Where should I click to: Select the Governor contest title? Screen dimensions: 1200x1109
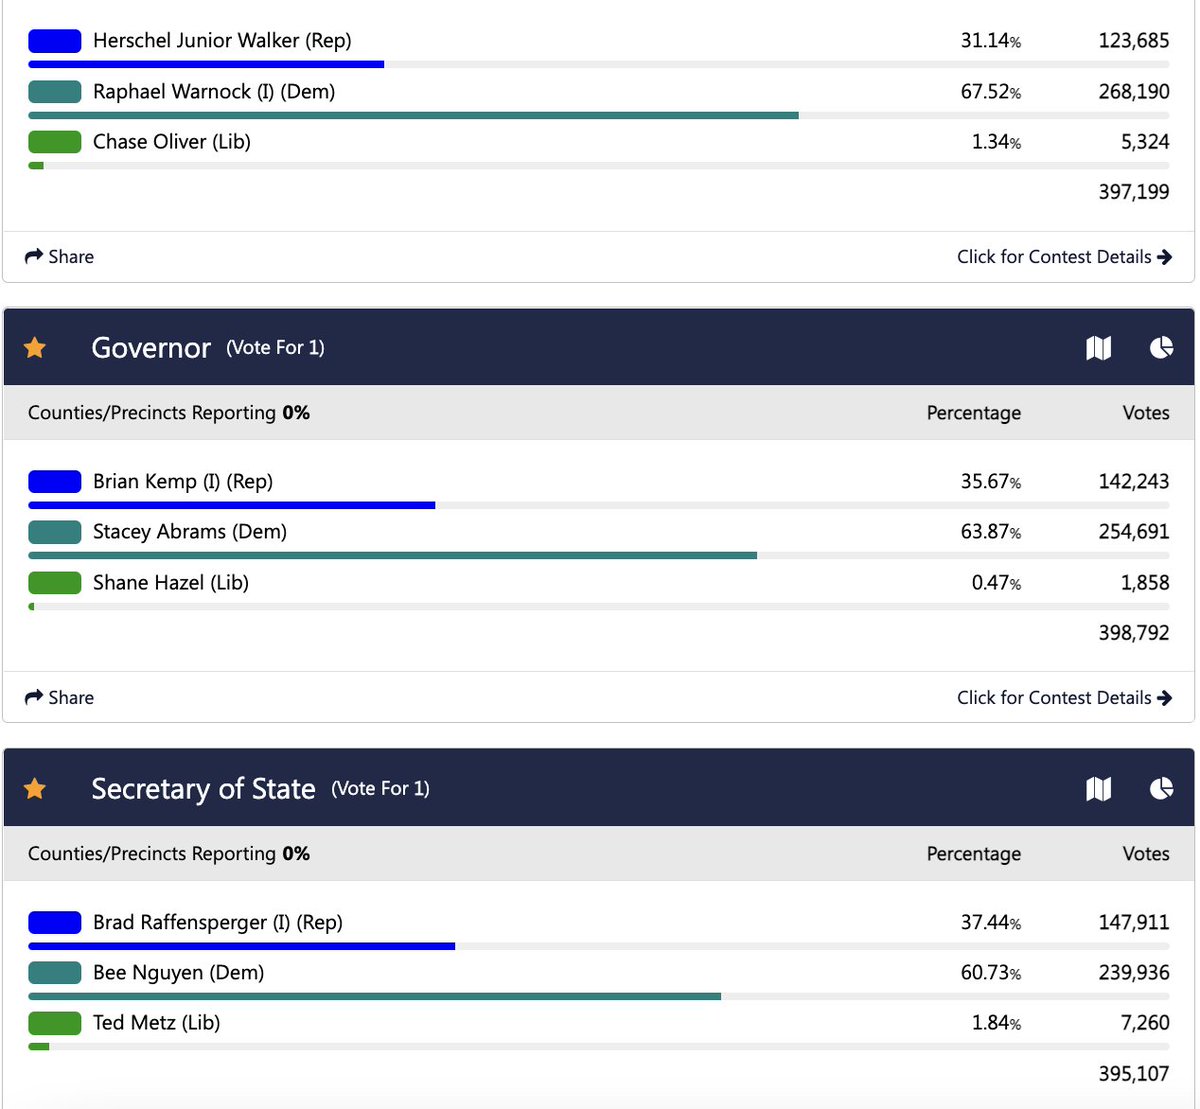150,347
